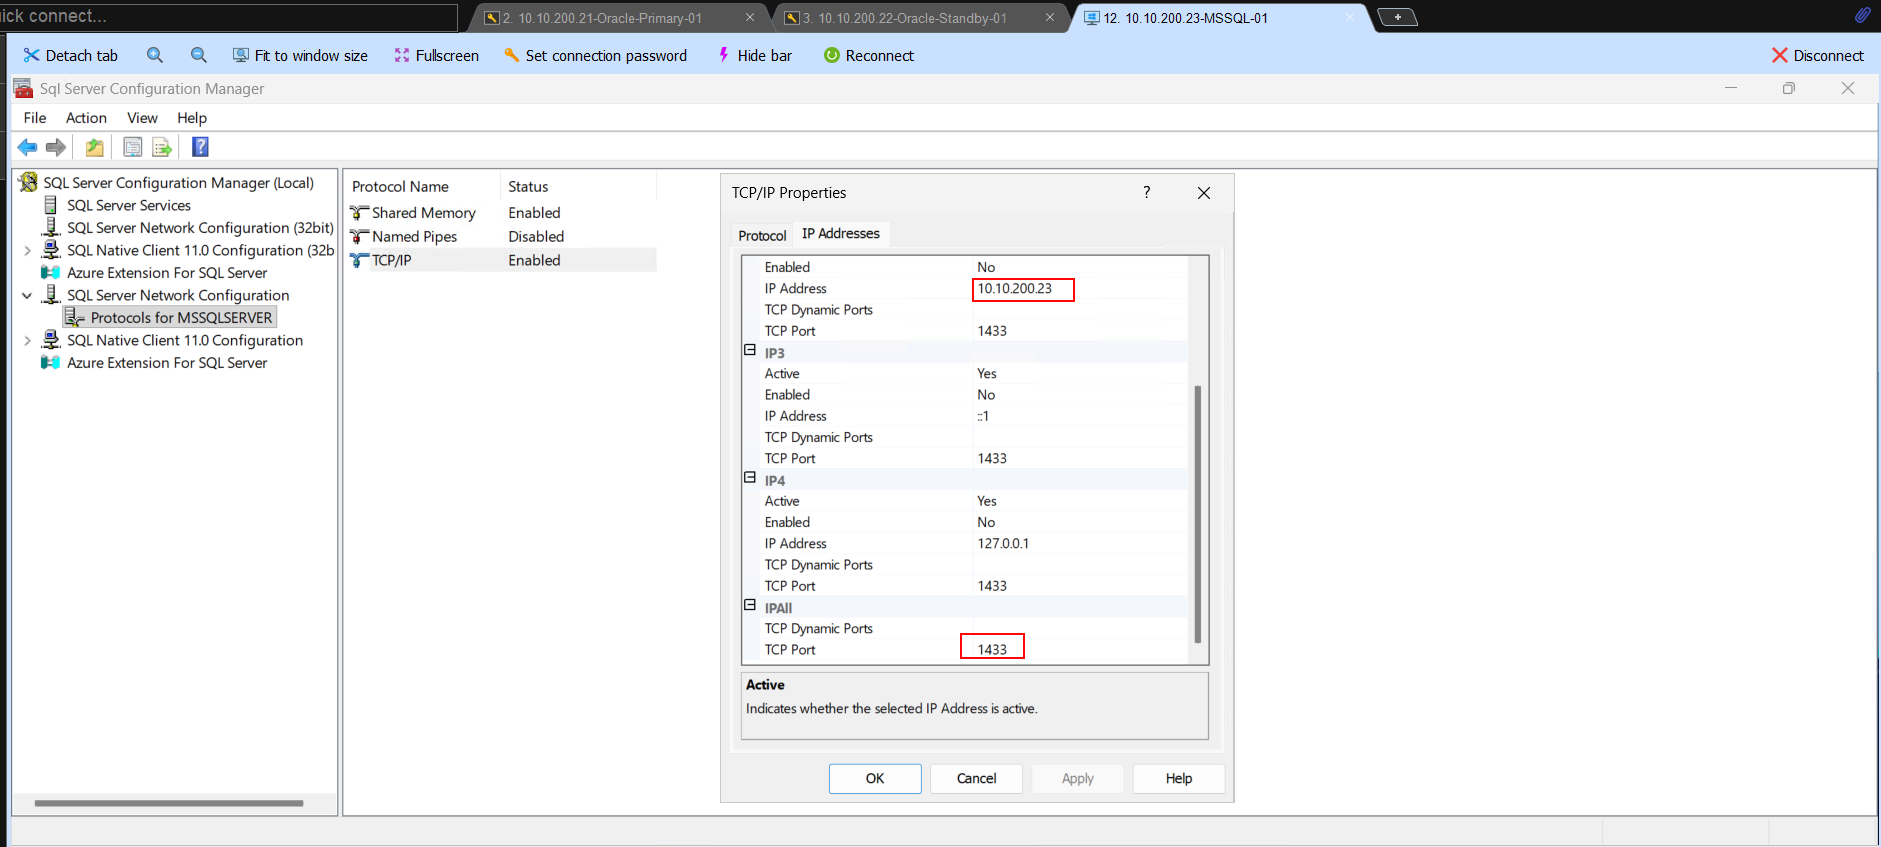
Task: Click the OK button
Action: pyautogui.click(x=875, y=779)
